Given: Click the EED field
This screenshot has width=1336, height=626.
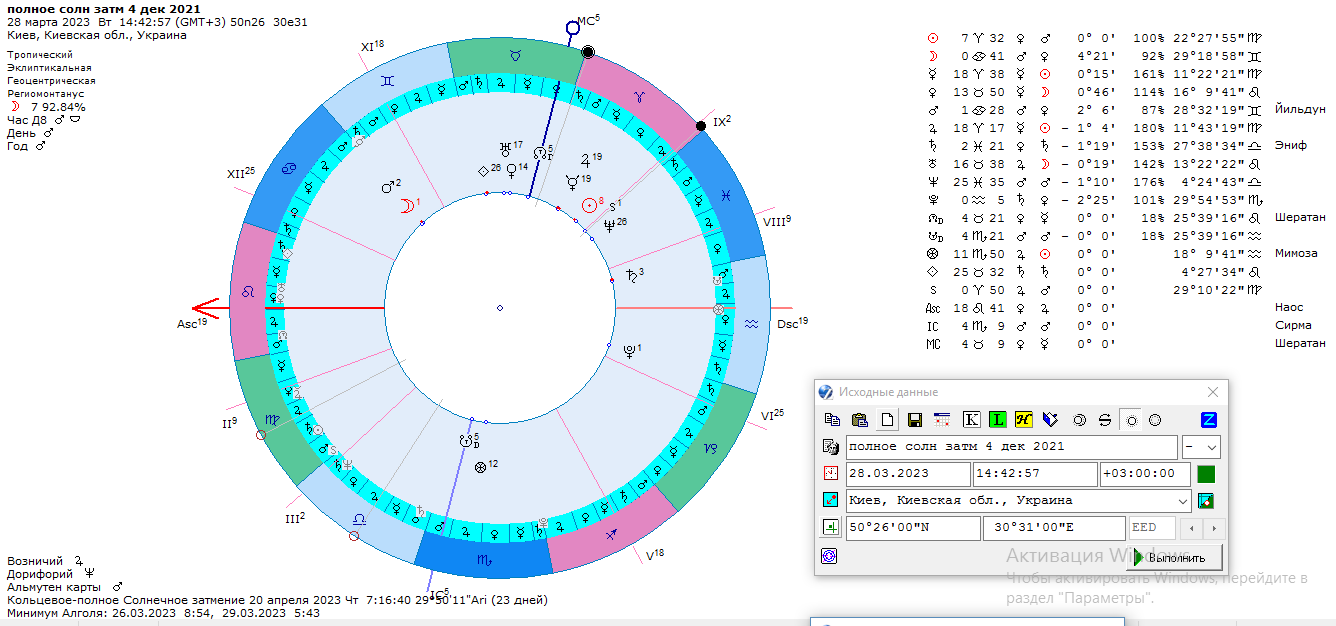Looking at the screenshot, I should click(x=1152, y=527).
